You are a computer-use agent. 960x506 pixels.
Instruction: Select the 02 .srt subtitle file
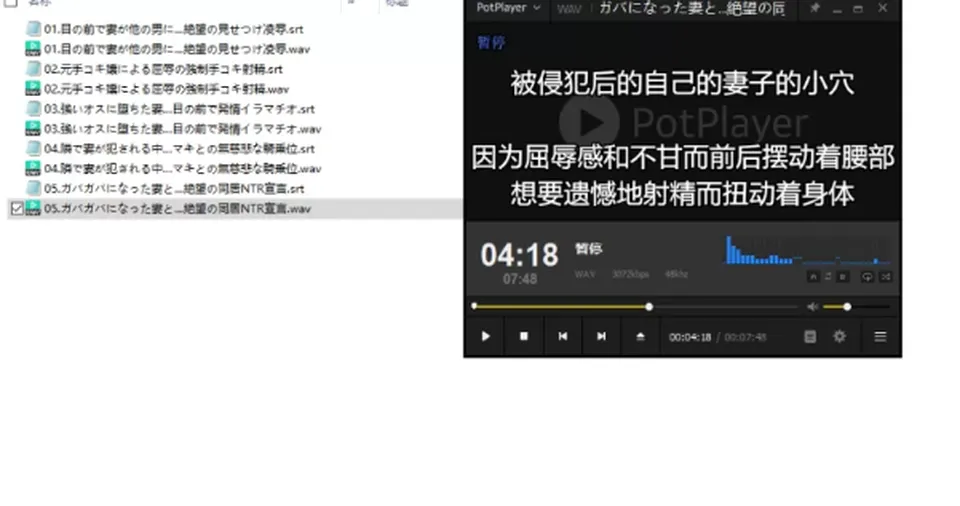tap(163, 69)
